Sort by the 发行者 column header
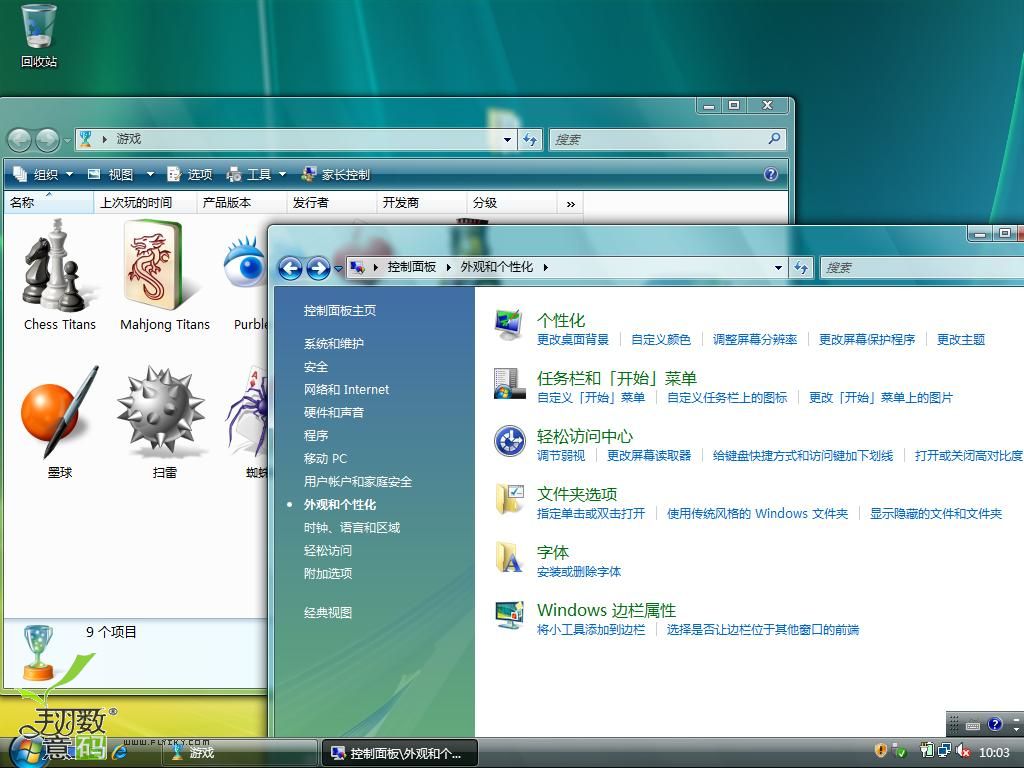This screenshot has height=768, width=1024. pos(332,202)
